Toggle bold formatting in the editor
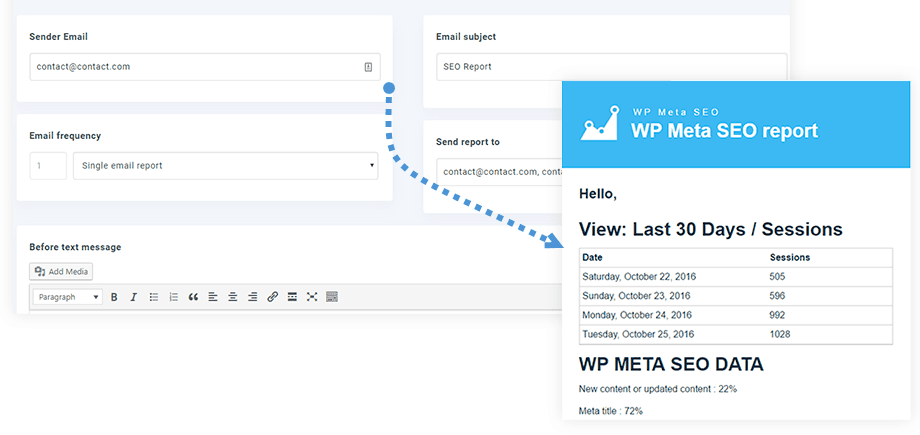This screenshot has width=920, height=435. pos(114,297)
